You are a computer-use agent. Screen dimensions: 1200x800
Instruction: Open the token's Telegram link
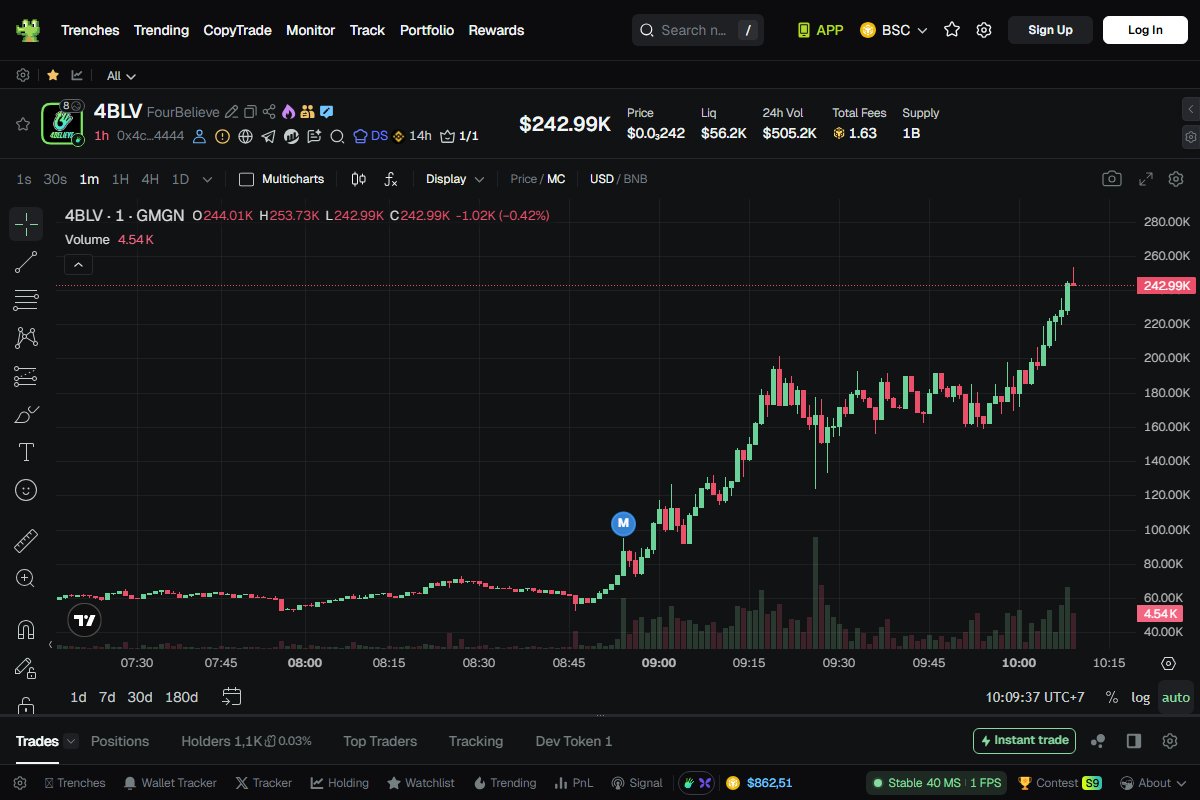pos(268,136)
